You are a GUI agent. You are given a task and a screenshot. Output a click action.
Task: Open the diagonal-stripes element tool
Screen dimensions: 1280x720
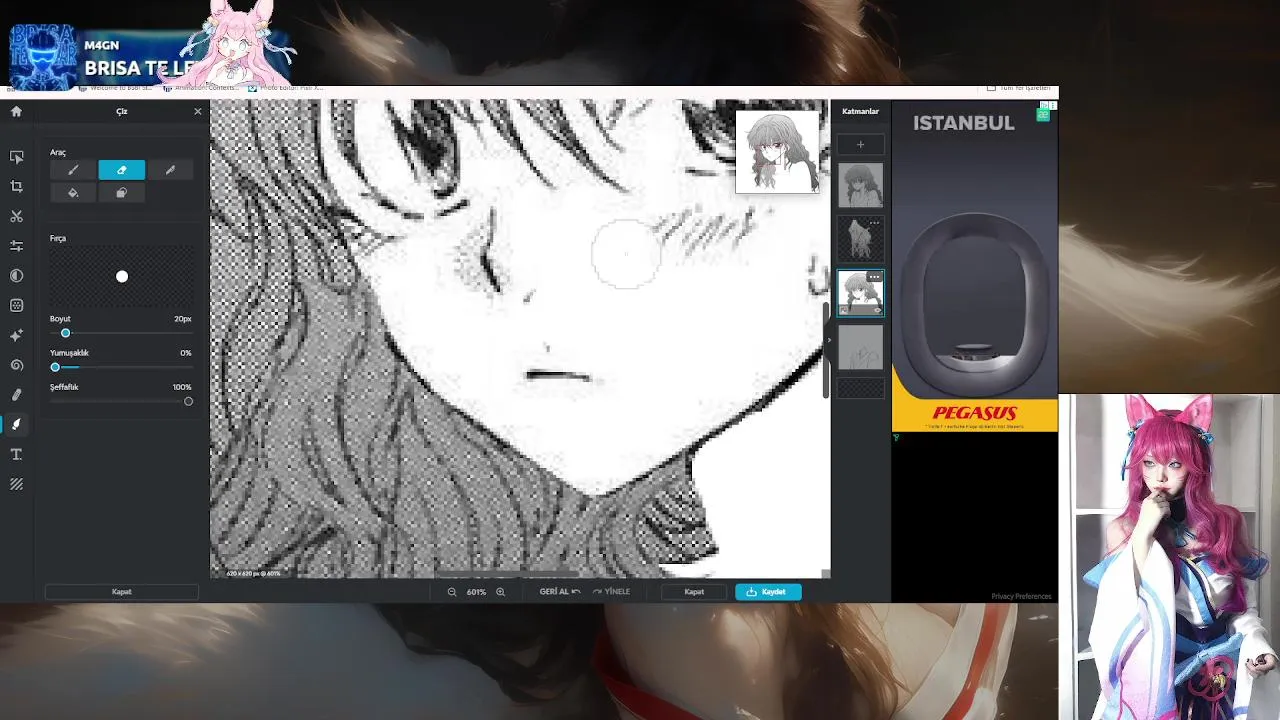(x=16, y=484)
